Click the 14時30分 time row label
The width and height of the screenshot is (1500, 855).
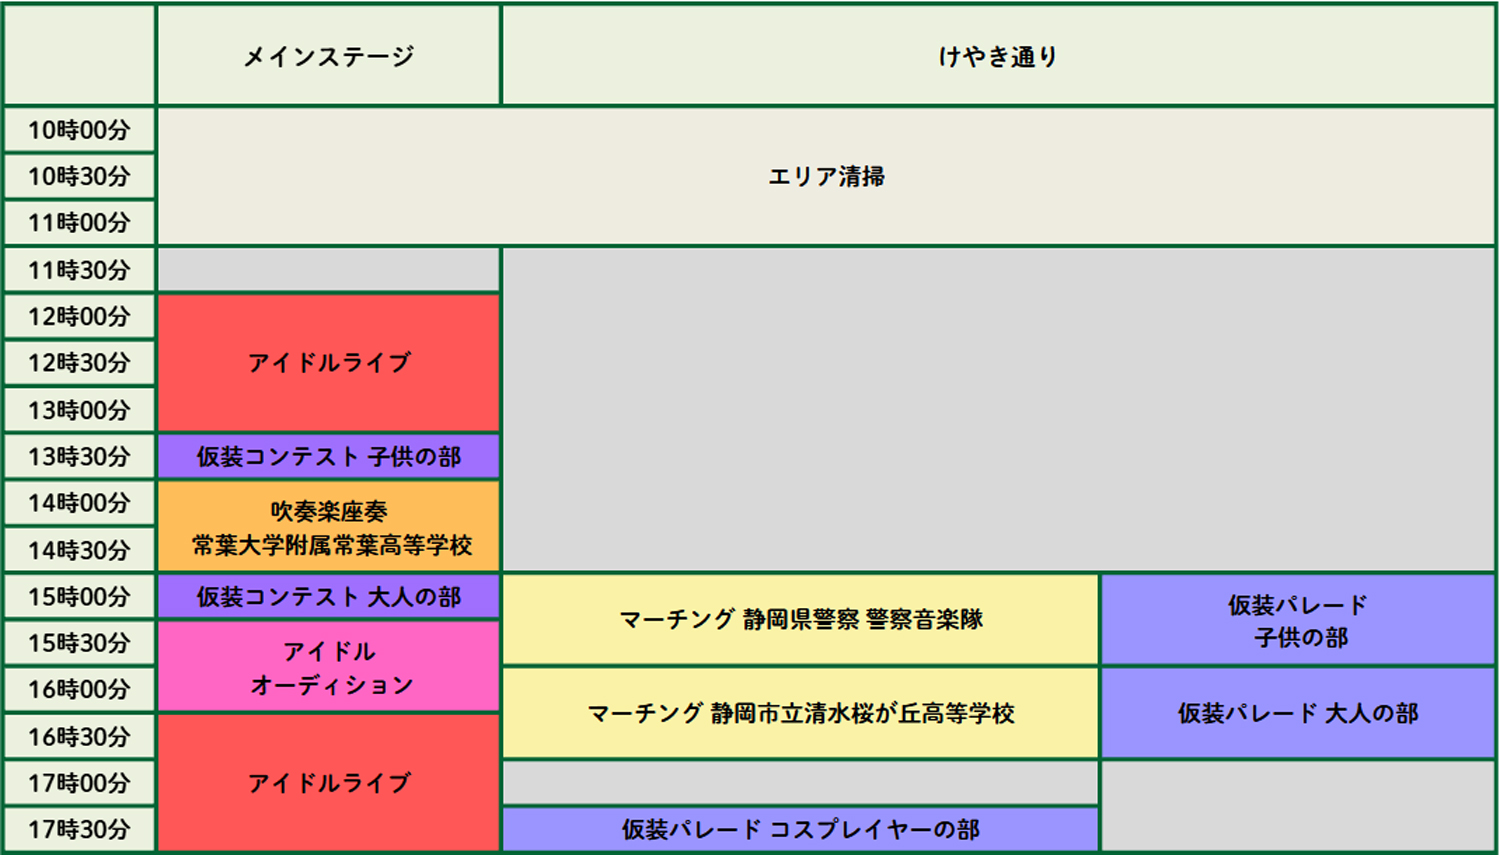79,550
